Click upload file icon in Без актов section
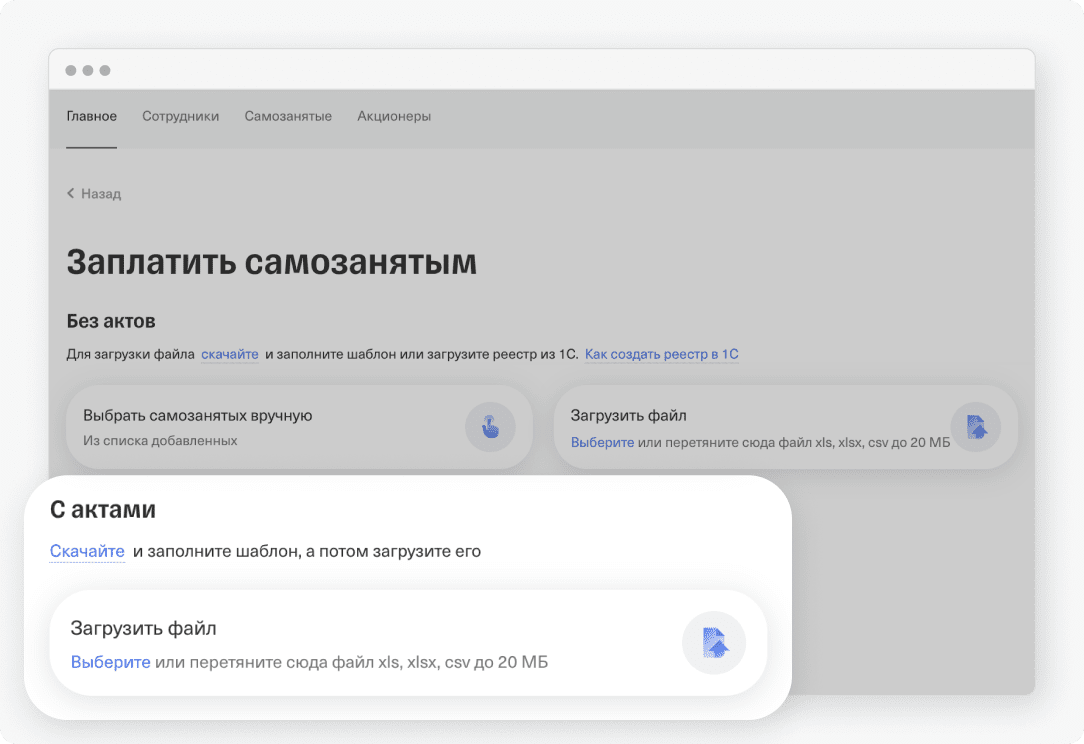Image resolution: width=1084 pixels, height=744 pixels. (x=975, y=428)
